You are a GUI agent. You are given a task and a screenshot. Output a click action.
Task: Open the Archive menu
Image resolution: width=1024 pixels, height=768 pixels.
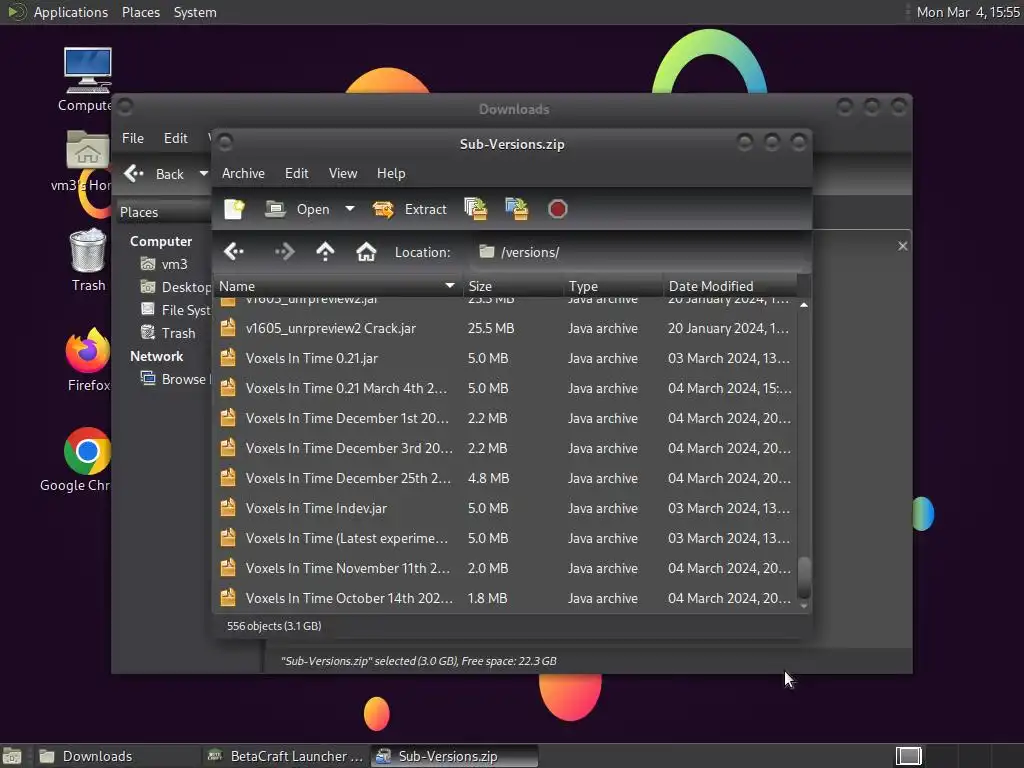(243, 173)
